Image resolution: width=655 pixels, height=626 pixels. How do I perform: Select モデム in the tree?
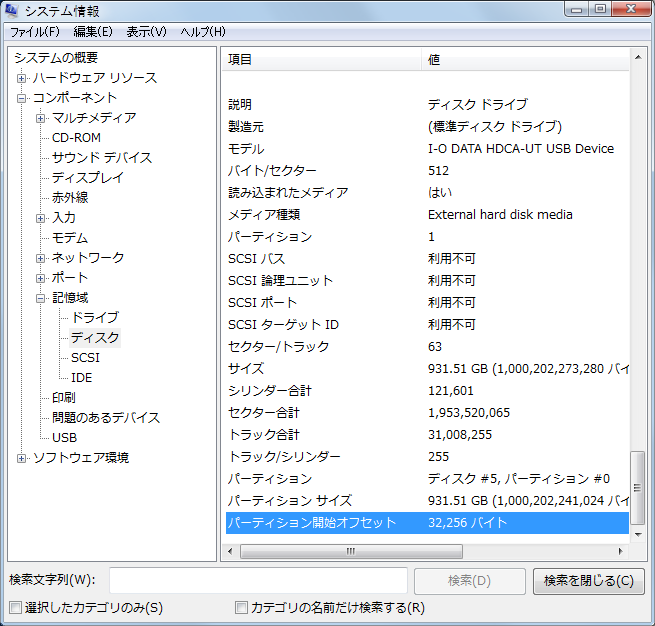point(70,238)
